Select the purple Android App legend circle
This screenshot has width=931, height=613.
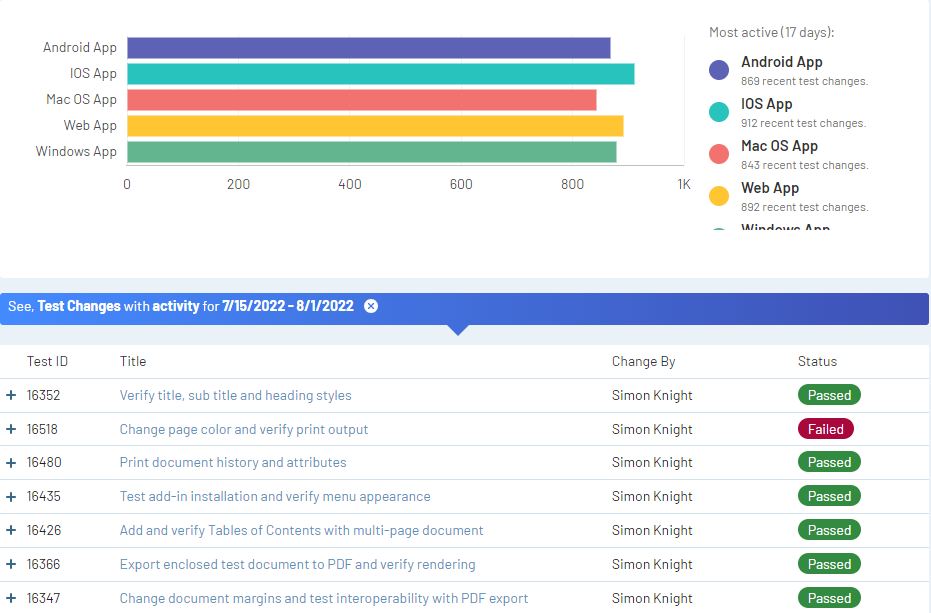coord(719,70)
